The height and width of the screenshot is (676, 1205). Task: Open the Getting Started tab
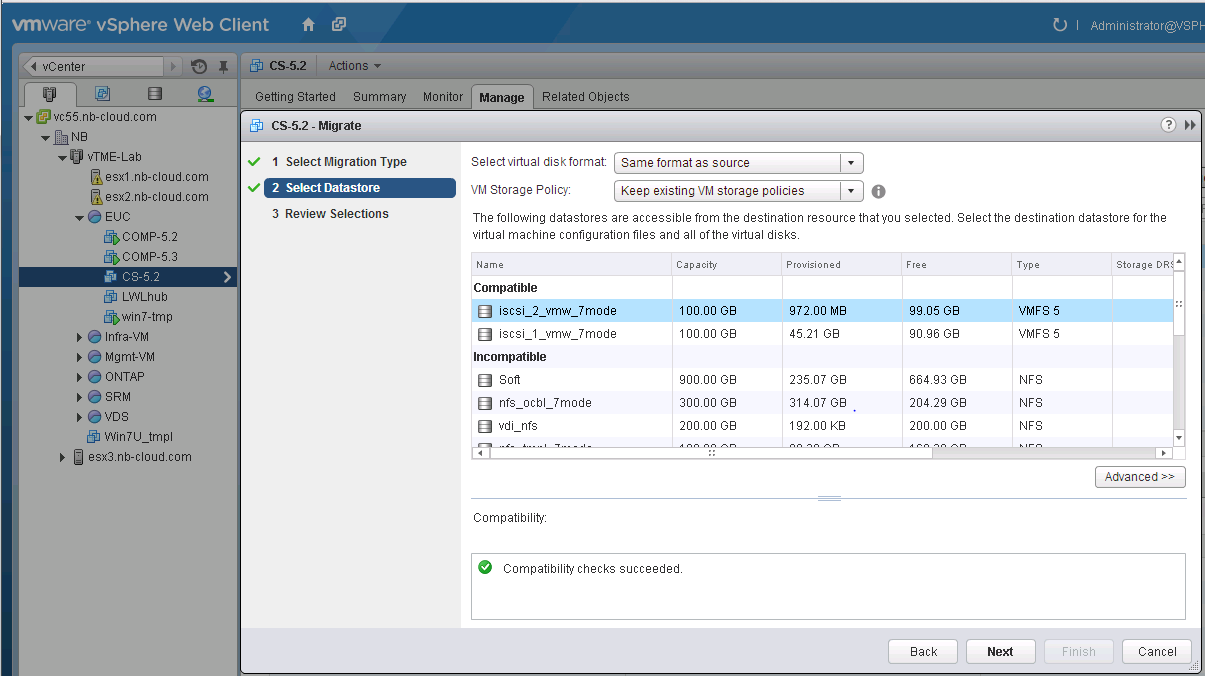(295, 97)
